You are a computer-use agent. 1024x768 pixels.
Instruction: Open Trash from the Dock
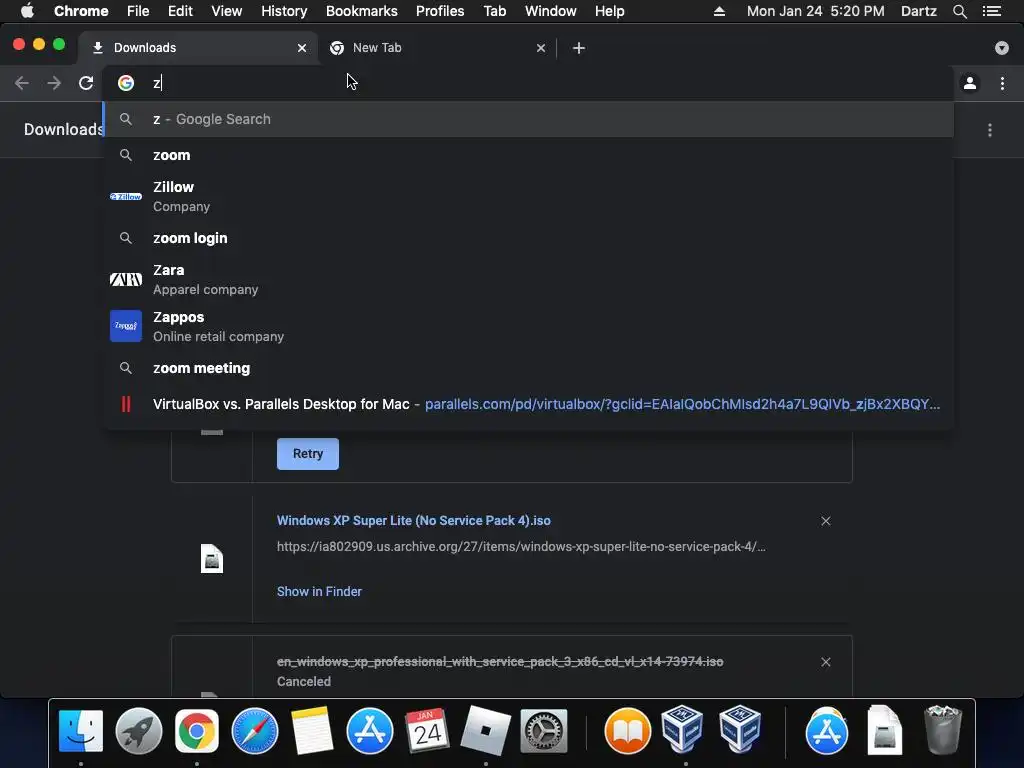942,730
